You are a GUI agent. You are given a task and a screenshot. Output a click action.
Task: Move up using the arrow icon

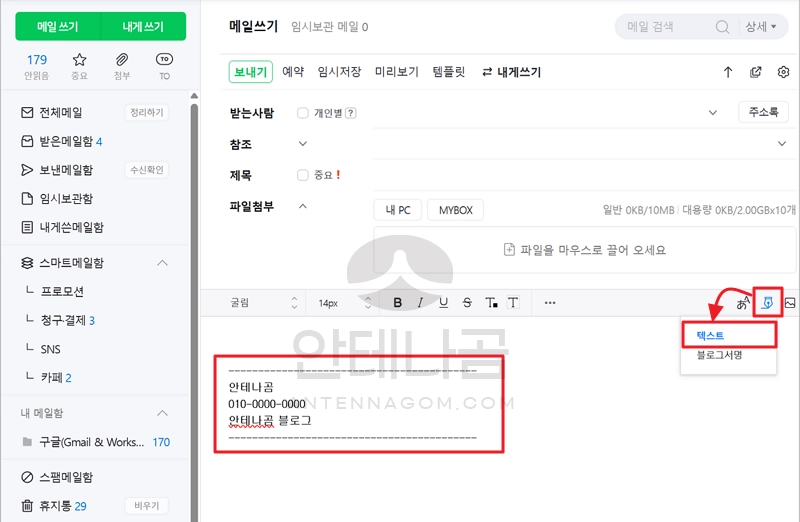728,72
